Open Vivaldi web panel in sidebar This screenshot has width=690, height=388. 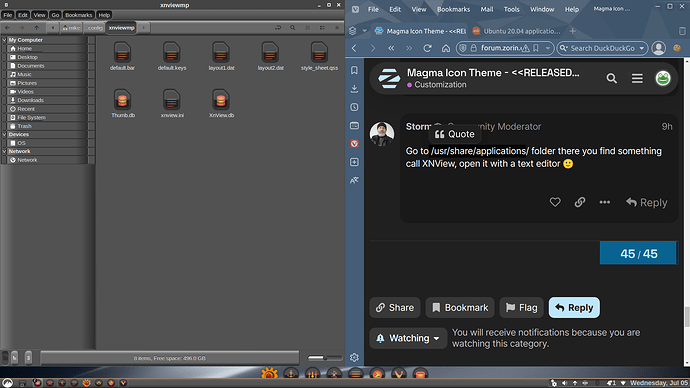pyautogui.click(x=354, y=144)
